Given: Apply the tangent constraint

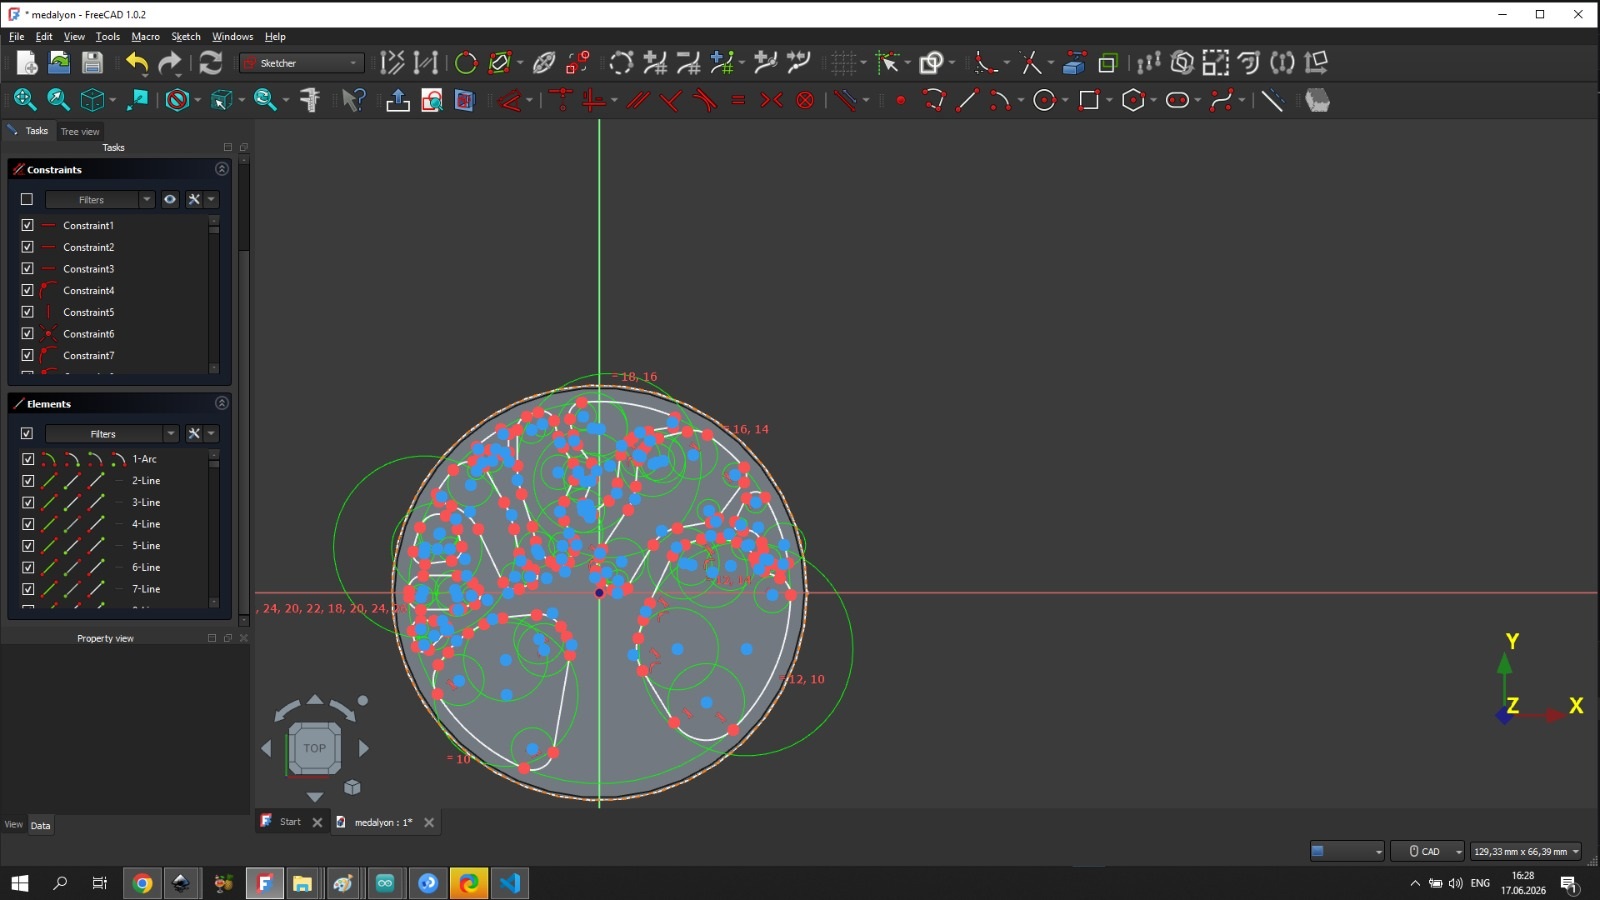Looking at the screenshot, I should (x=705, y=100).
